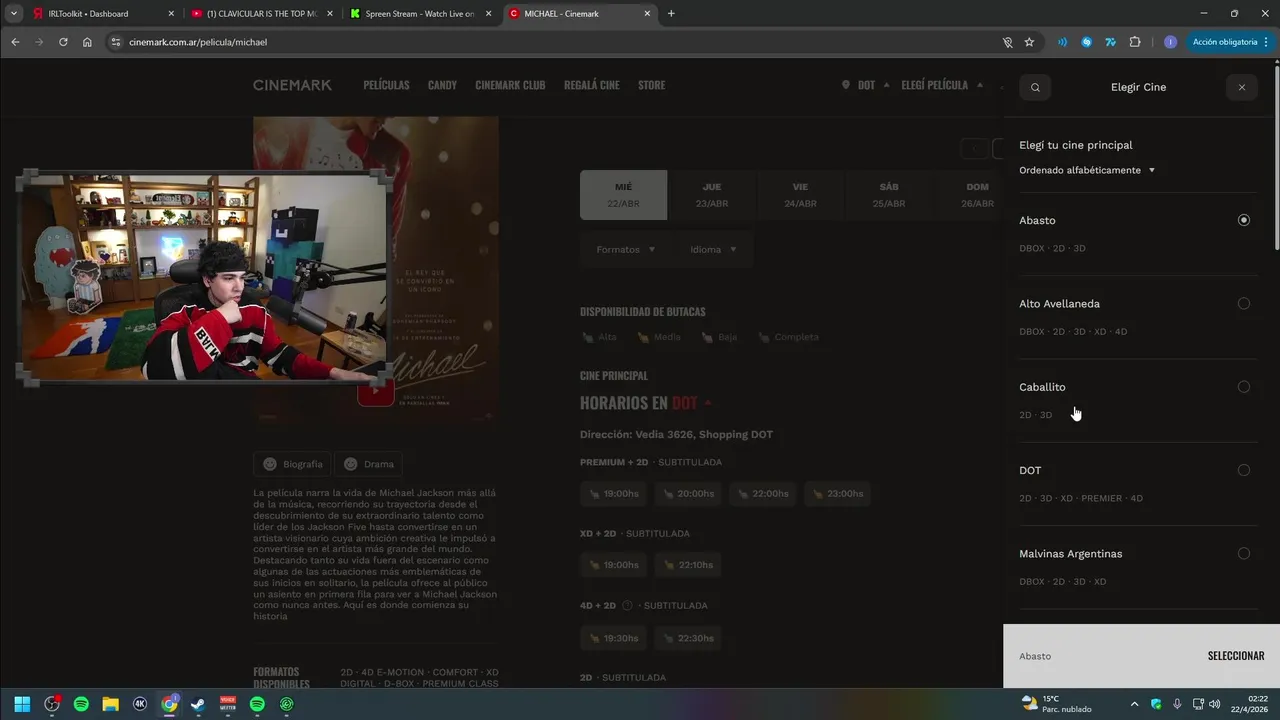Screen dimensions: 1280x720
Task: Pick the Premium 20:00hs showtime
Action: pyautogui.click(x=688, y=493)
